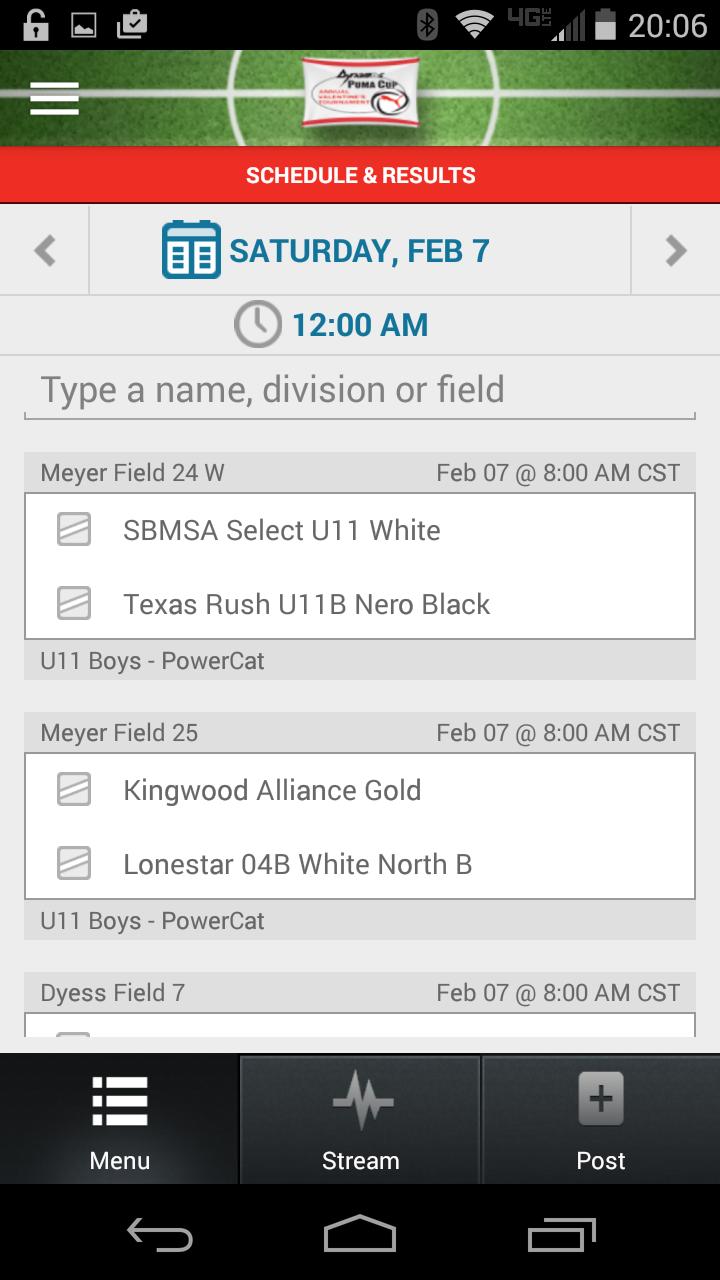Viewport: 720px width, 1280px height.
Task: Tap the Puma Cup tournament logo
Action: click(360, 92)
